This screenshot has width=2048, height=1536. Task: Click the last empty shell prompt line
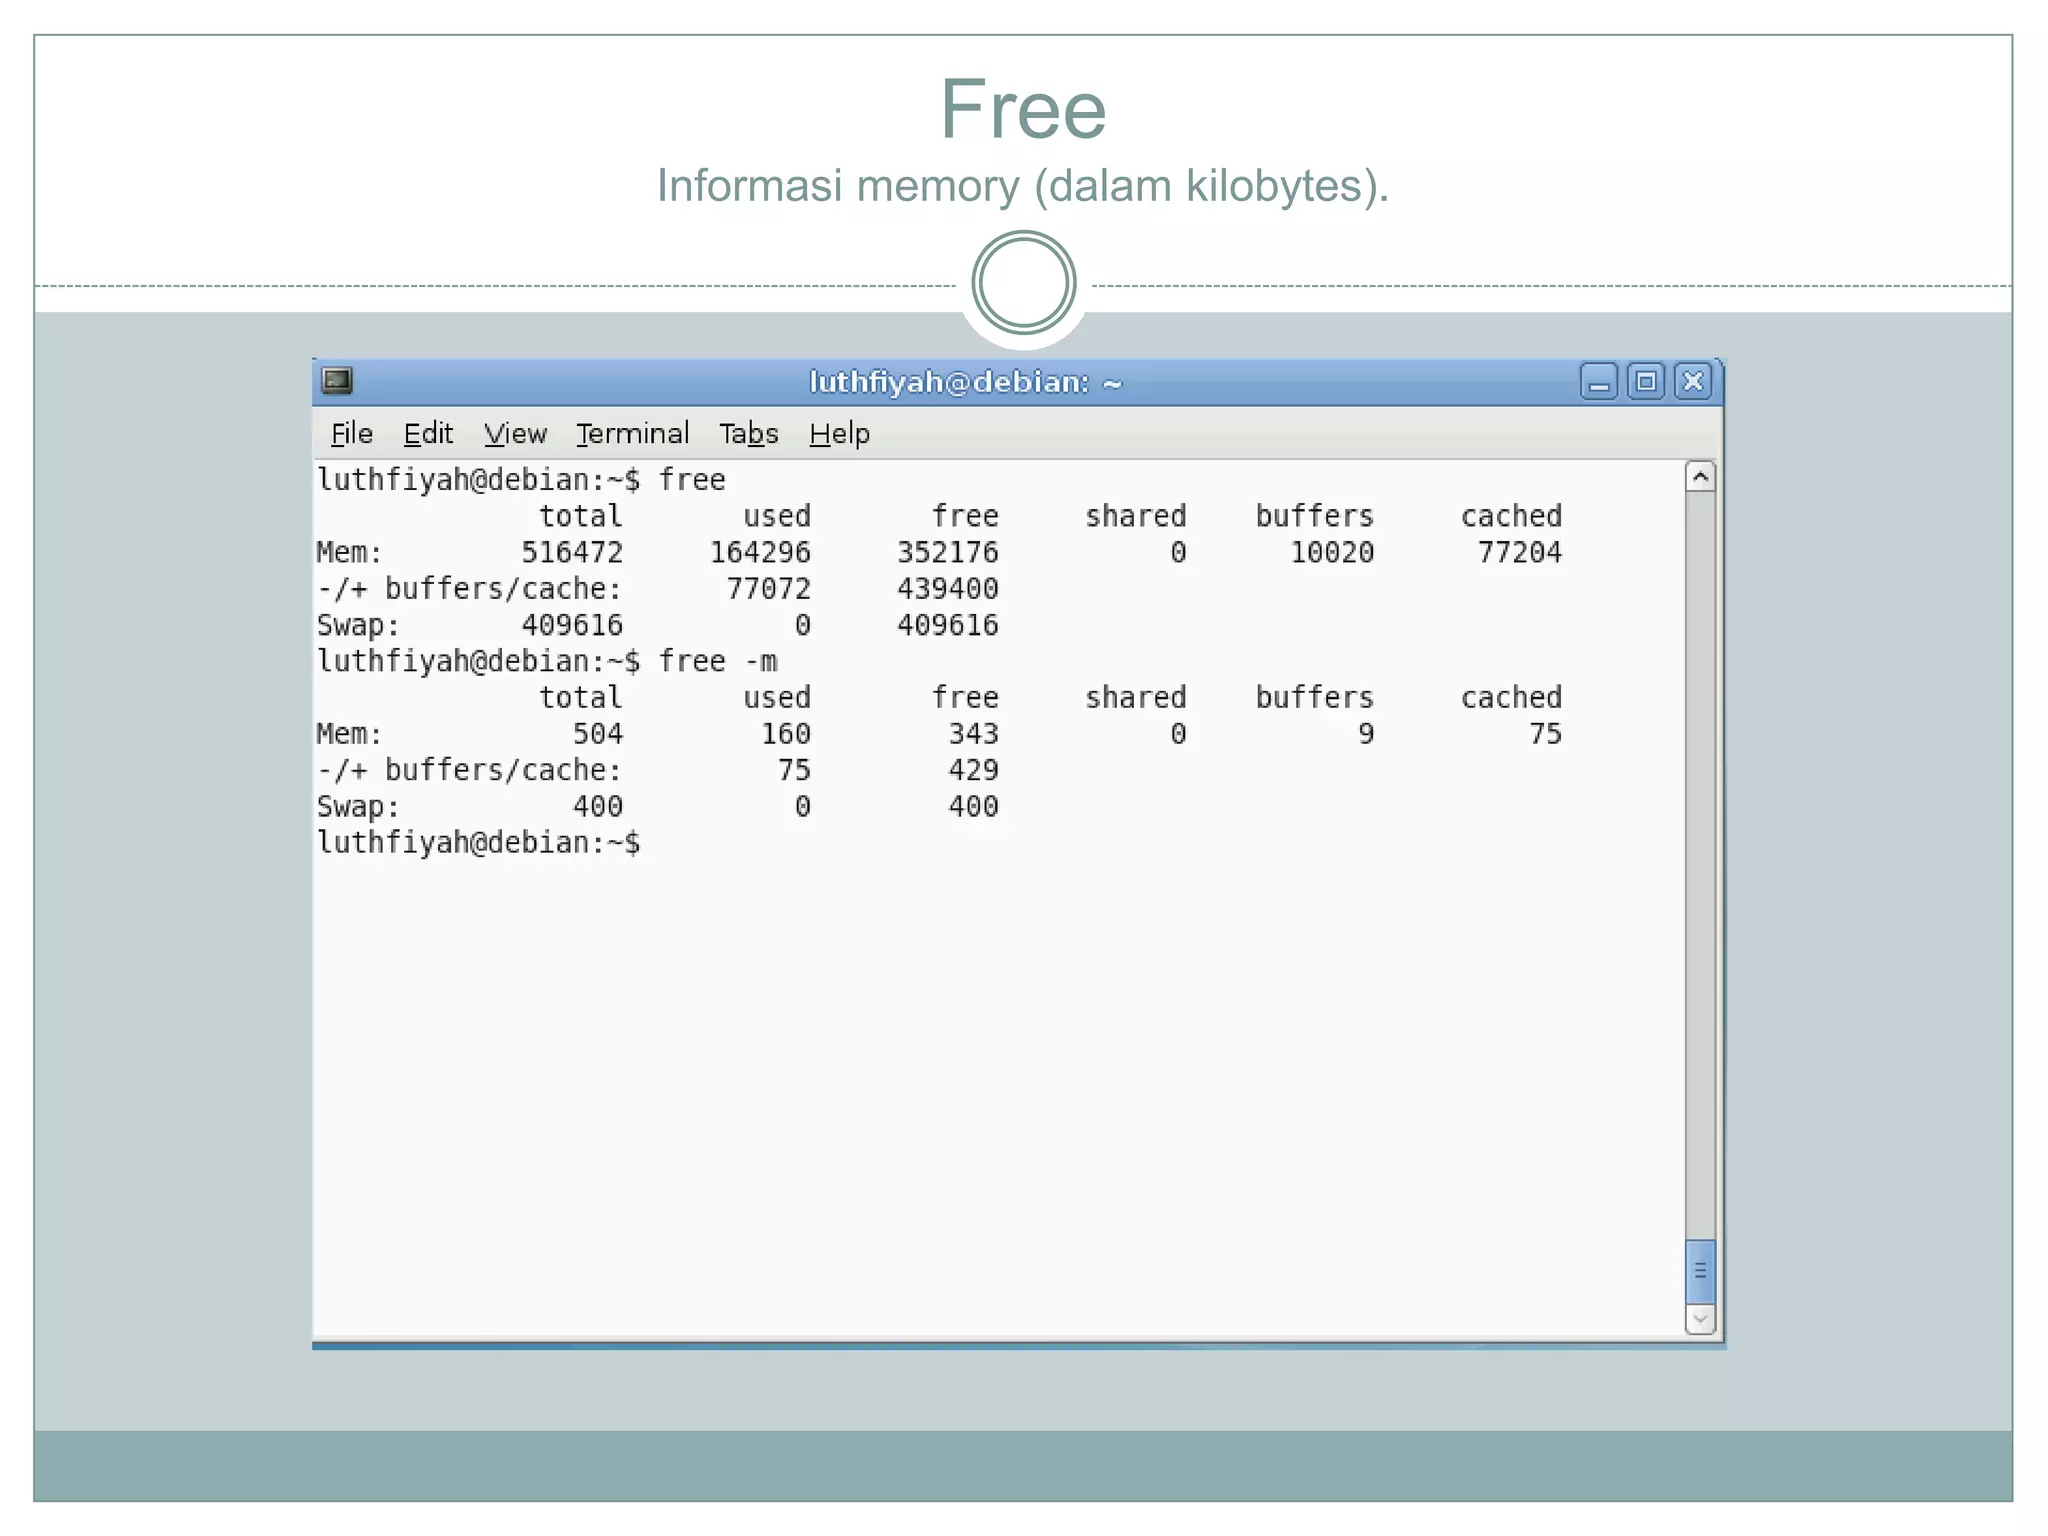(479, 843)
